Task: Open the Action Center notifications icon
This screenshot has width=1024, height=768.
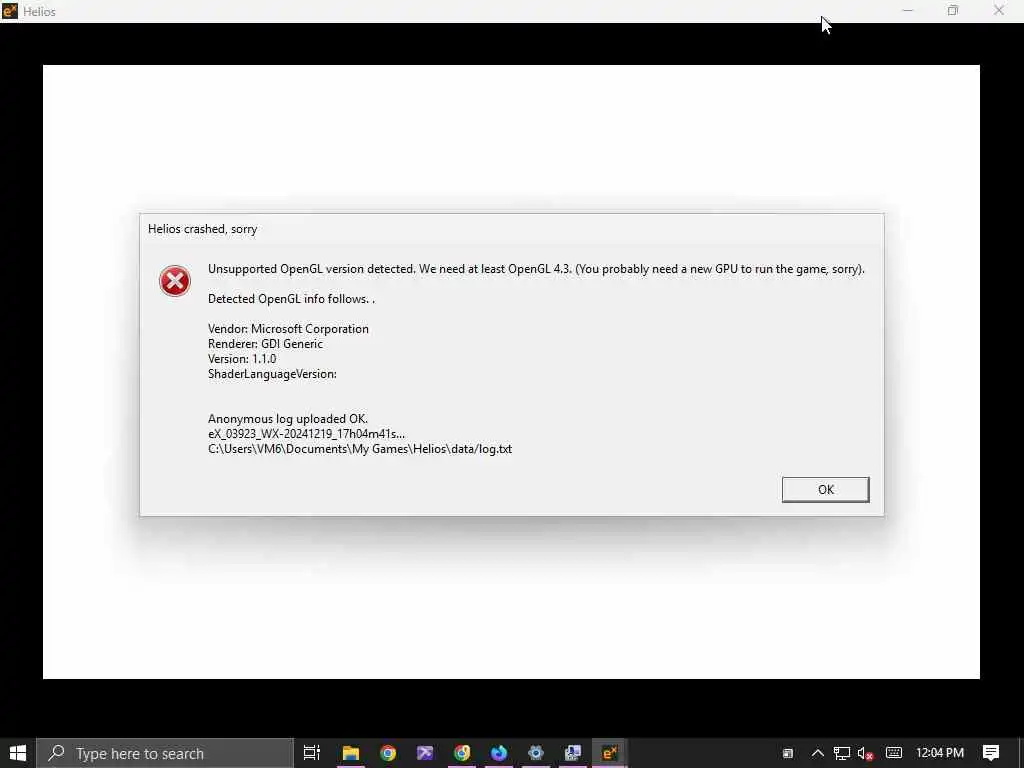Action: [x=991, y=753]
